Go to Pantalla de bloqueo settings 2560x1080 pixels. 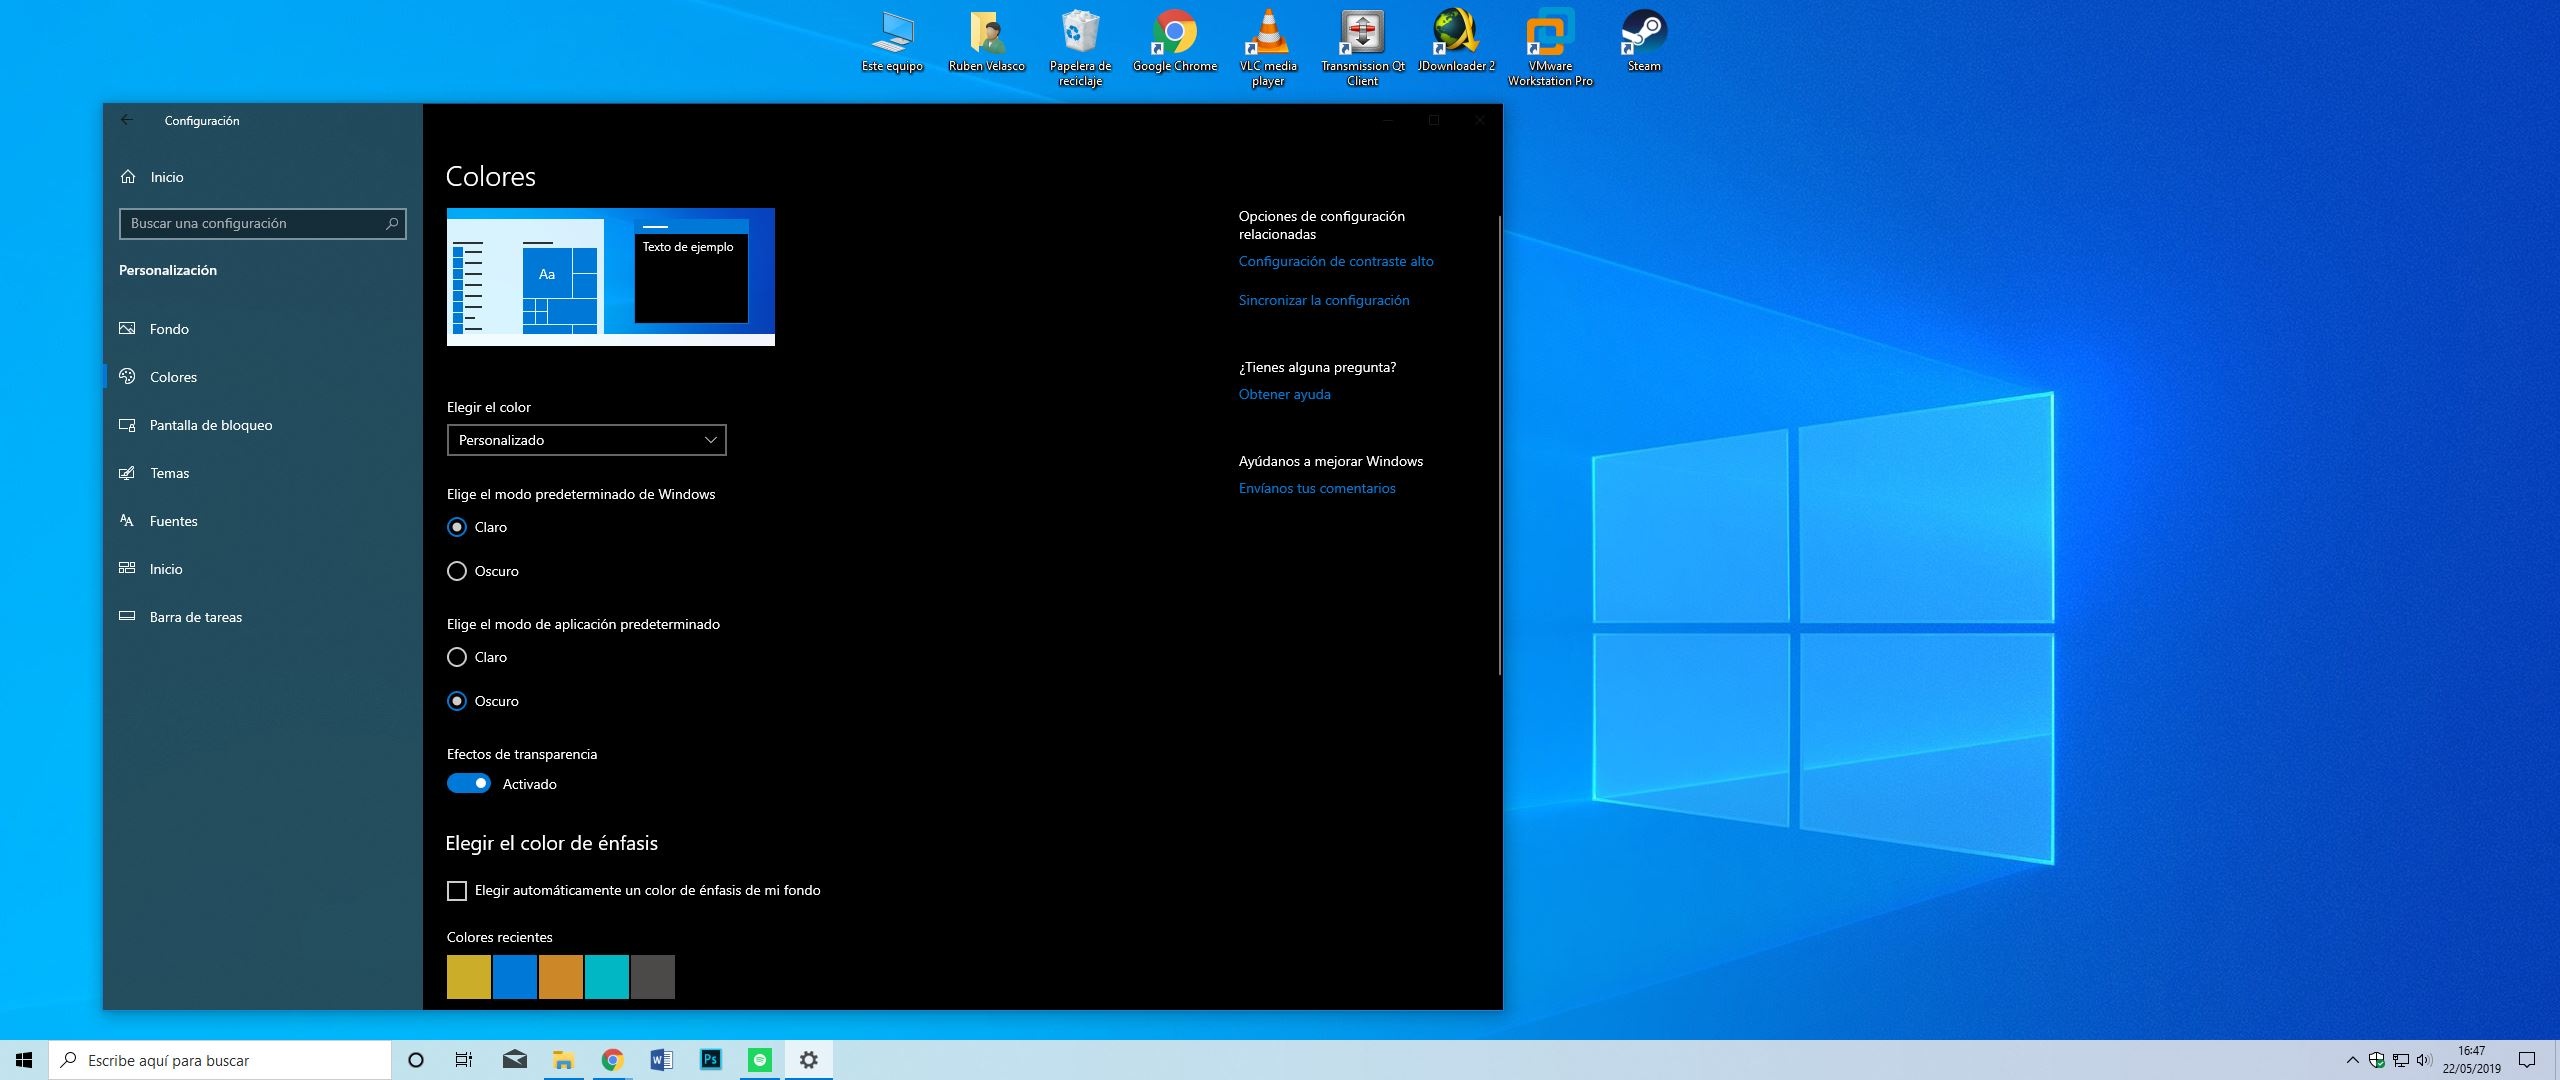coord(210,425)
